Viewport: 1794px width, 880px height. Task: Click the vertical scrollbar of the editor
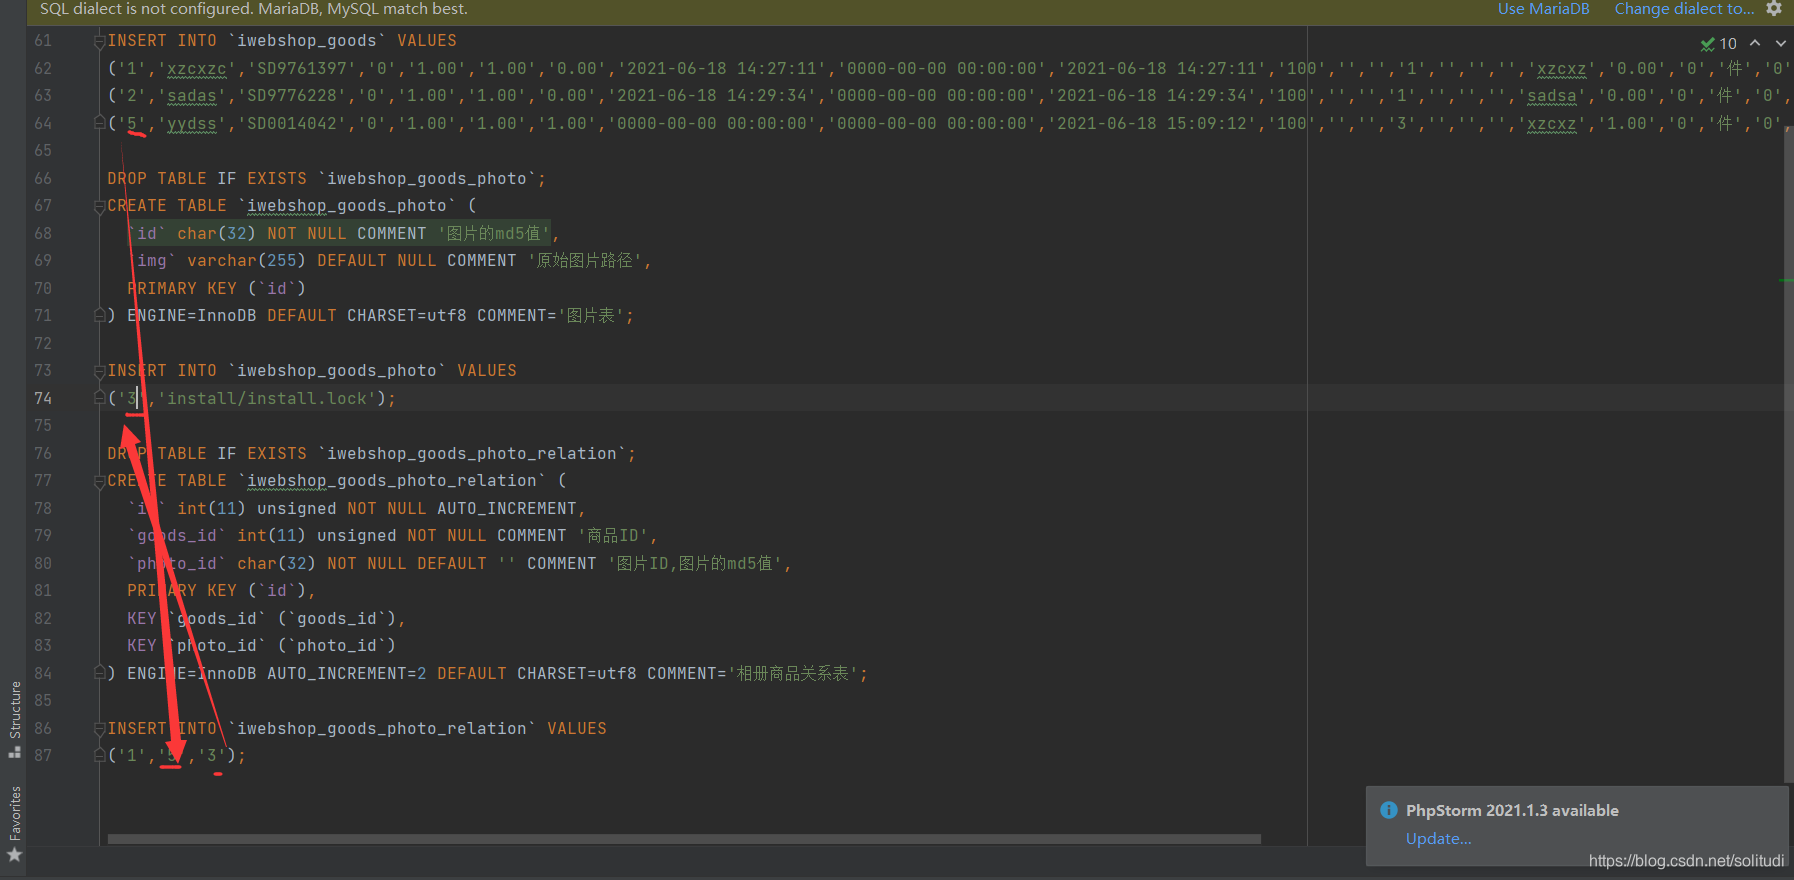pyautogui.click(x=1788, y=455)
